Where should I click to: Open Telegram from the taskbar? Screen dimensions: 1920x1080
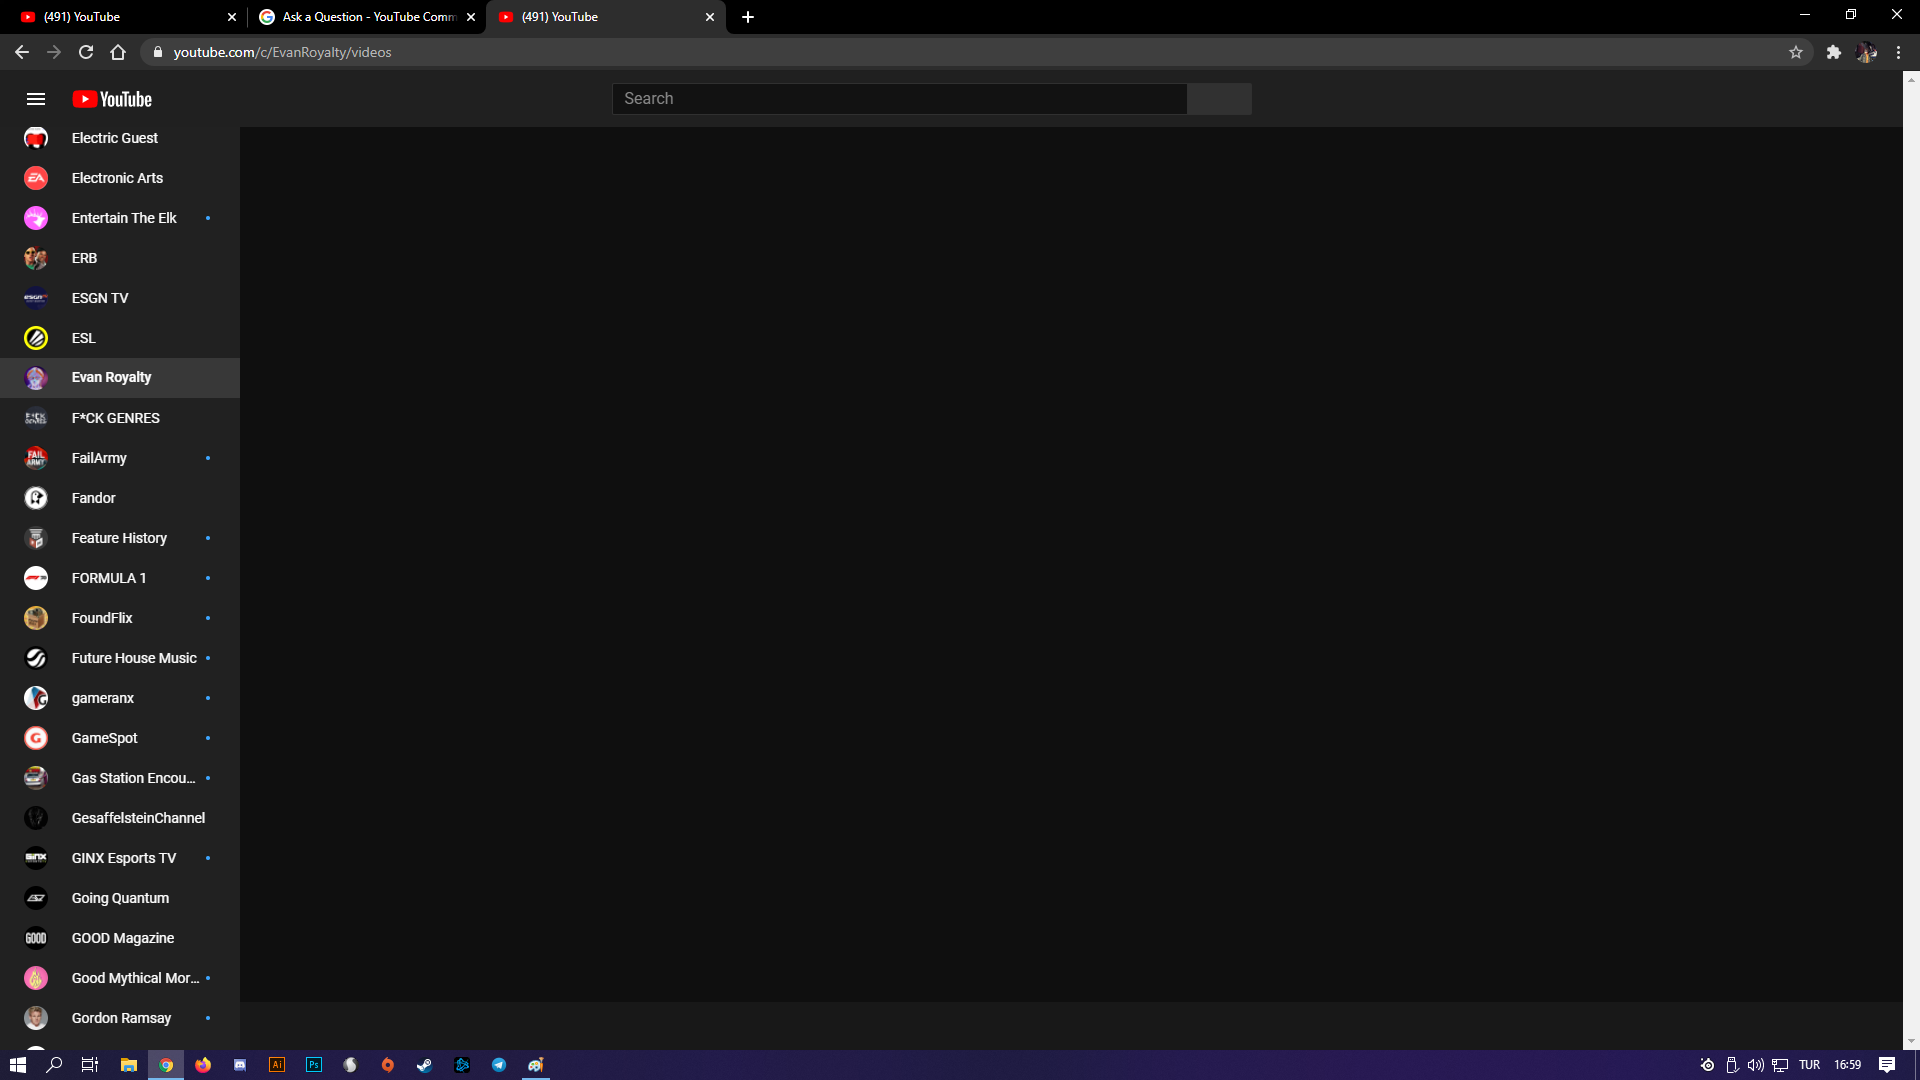(x=499, y=1065)
